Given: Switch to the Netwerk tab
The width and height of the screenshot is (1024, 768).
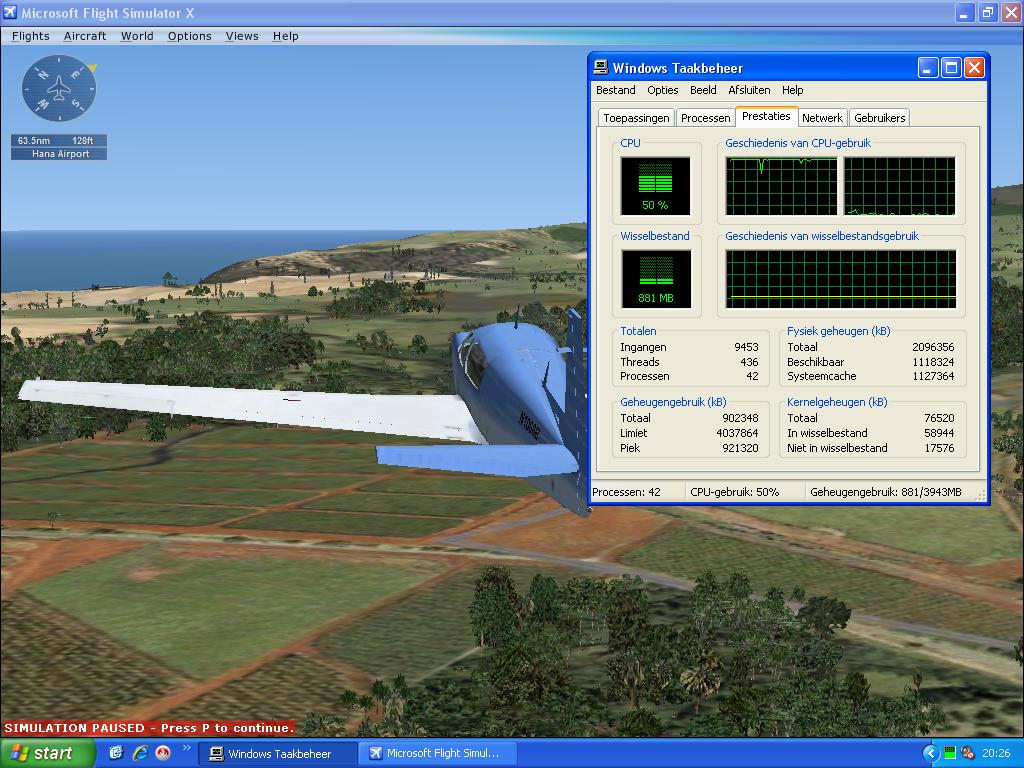Looking at the screenshot, I should pyautogui.click(x=822, y=118).
